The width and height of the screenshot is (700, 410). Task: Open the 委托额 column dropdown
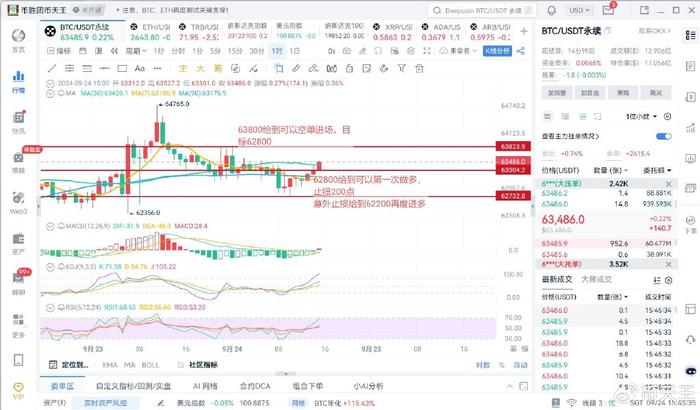[657, 170]
